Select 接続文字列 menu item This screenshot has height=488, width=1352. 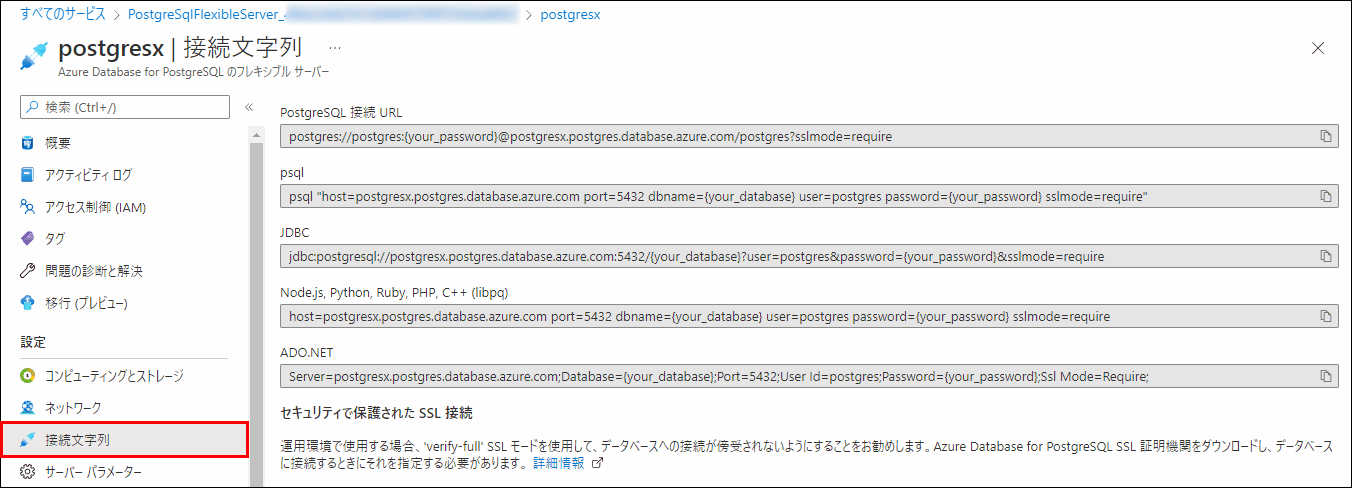tap(125, 439)
